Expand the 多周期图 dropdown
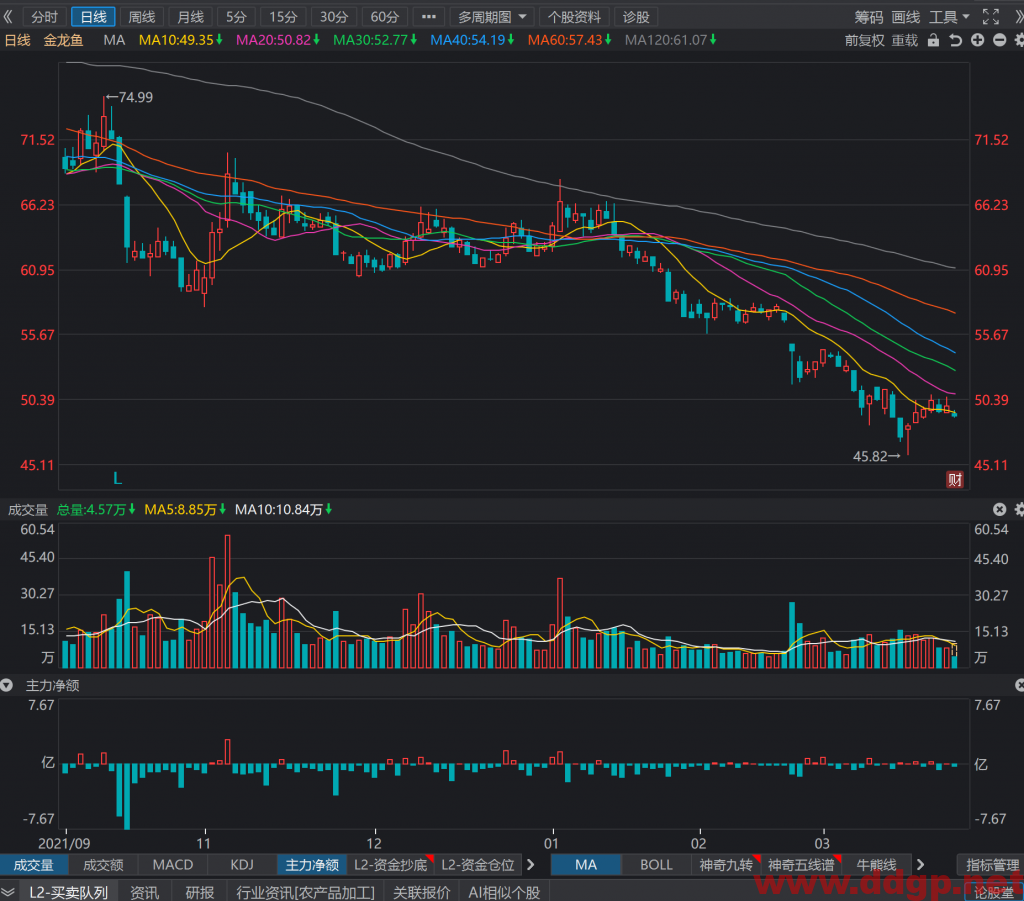Image resolution: width=1024 pixels, height=901 pixels. coord(492,17)
